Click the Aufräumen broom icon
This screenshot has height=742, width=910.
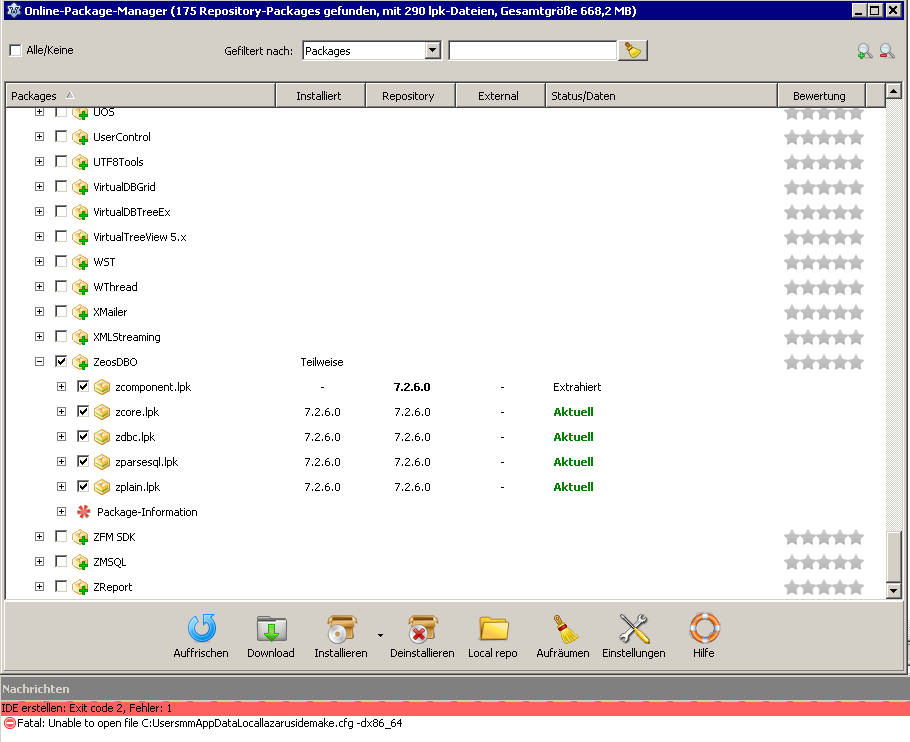564,629
